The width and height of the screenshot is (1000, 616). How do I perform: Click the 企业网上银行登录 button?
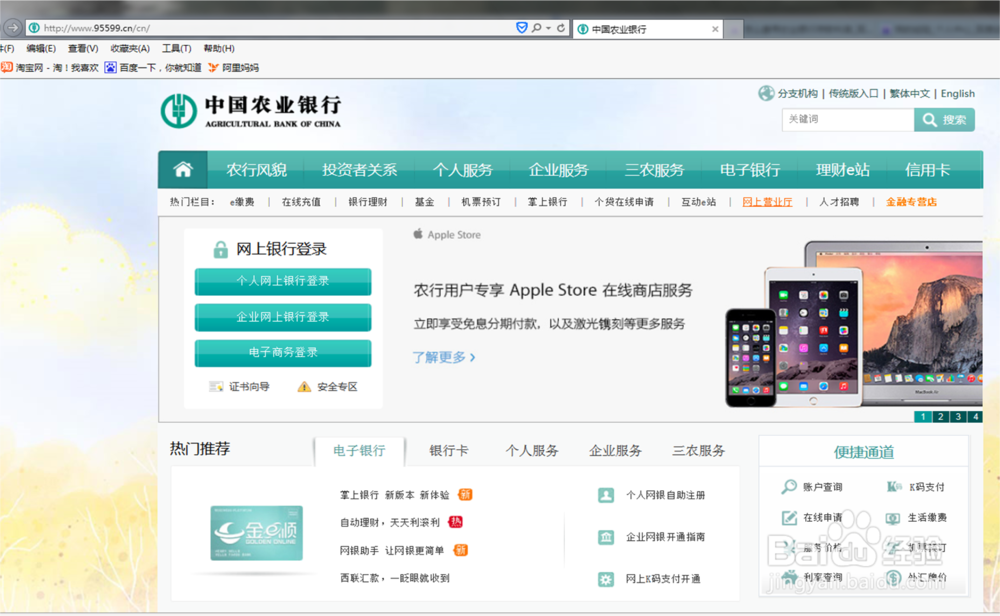pos(283,317)
